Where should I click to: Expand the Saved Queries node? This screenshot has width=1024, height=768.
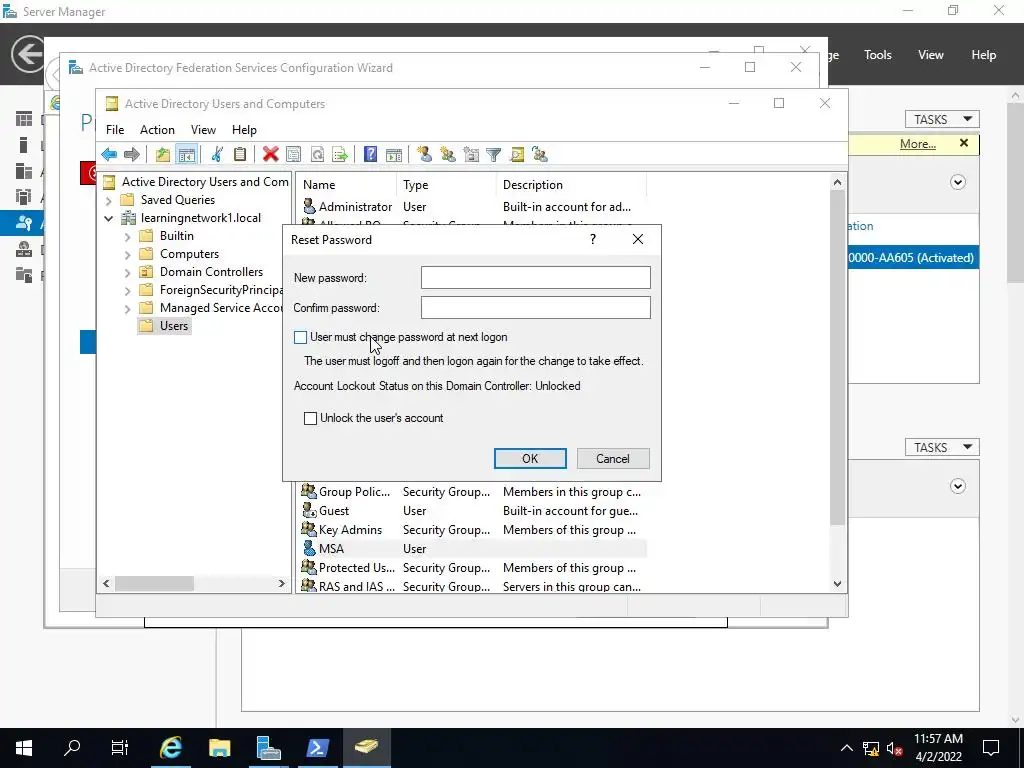(109, 200)
